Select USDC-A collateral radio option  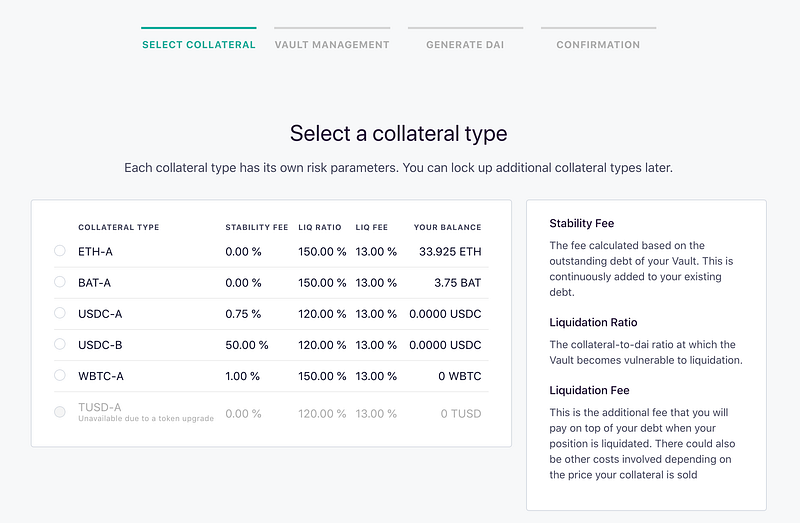point(60,314)
